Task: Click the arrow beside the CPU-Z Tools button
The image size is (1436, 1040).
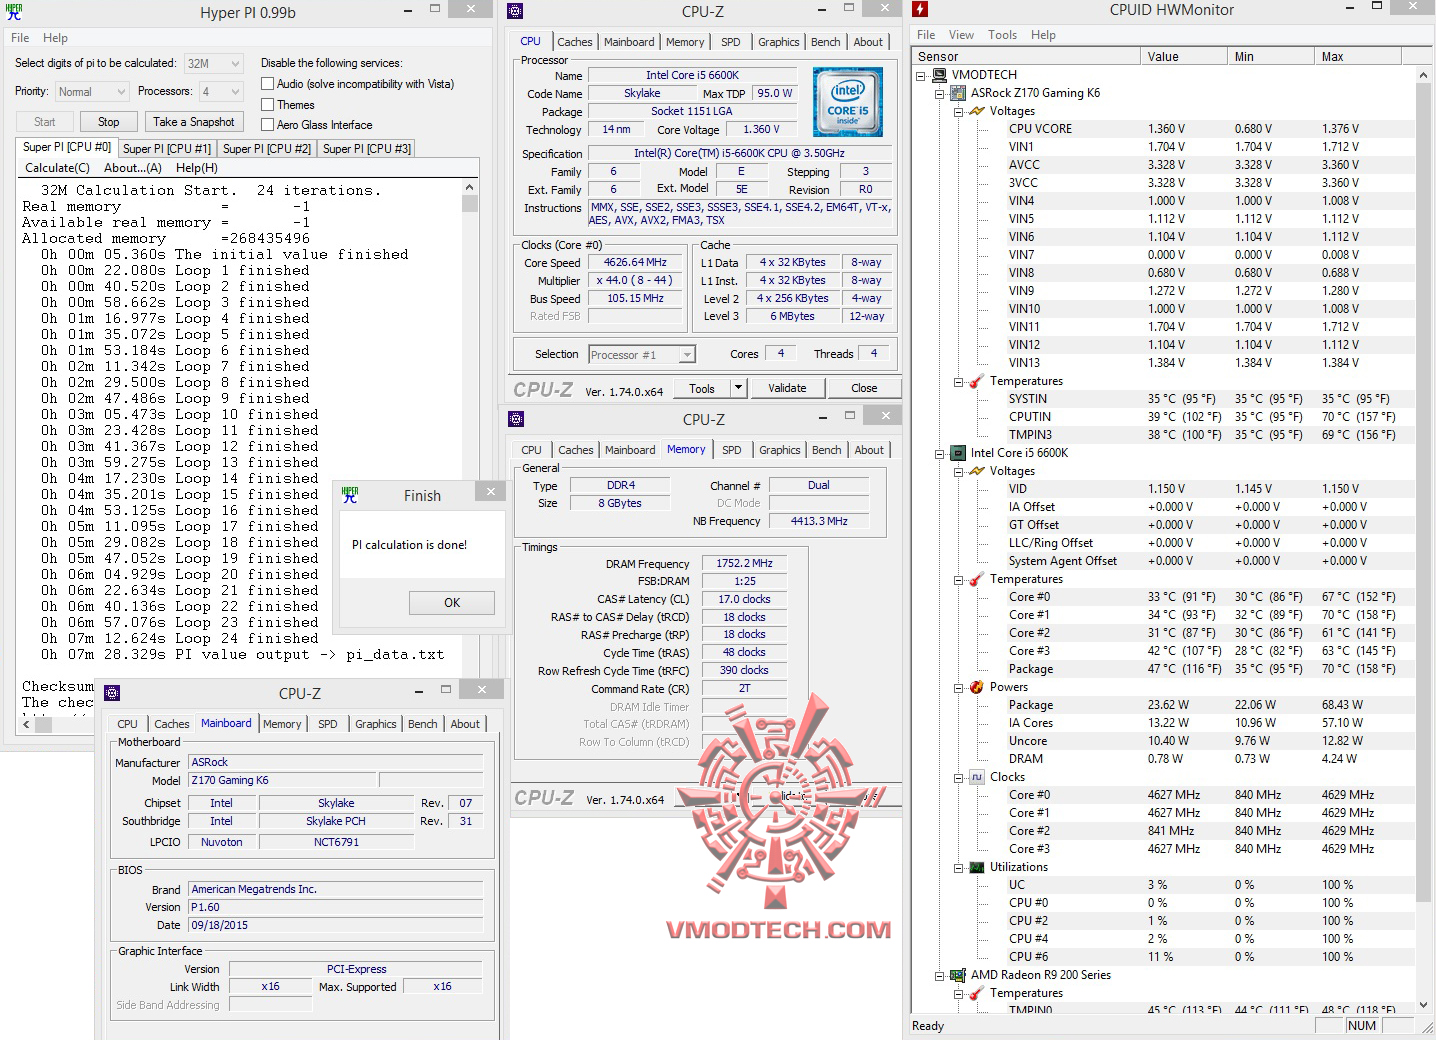Action: (738, 388)
